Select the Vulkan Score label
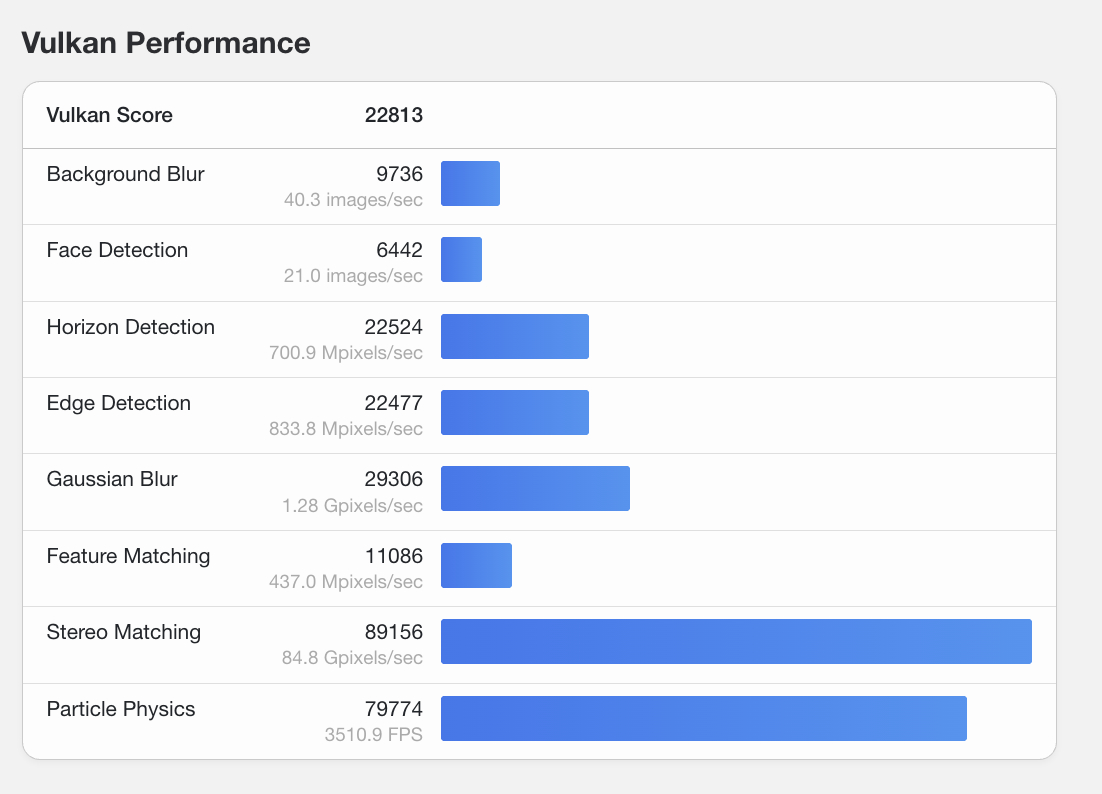The height and width of the screenshot is (794, 1102). [x=109, y=115]
